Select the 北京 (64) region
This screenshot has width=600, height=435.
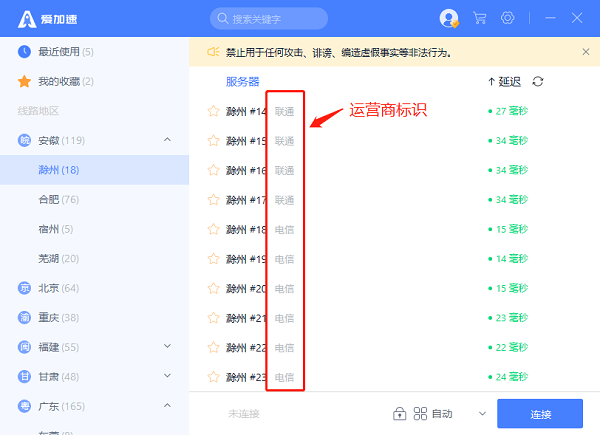(95, 288)
